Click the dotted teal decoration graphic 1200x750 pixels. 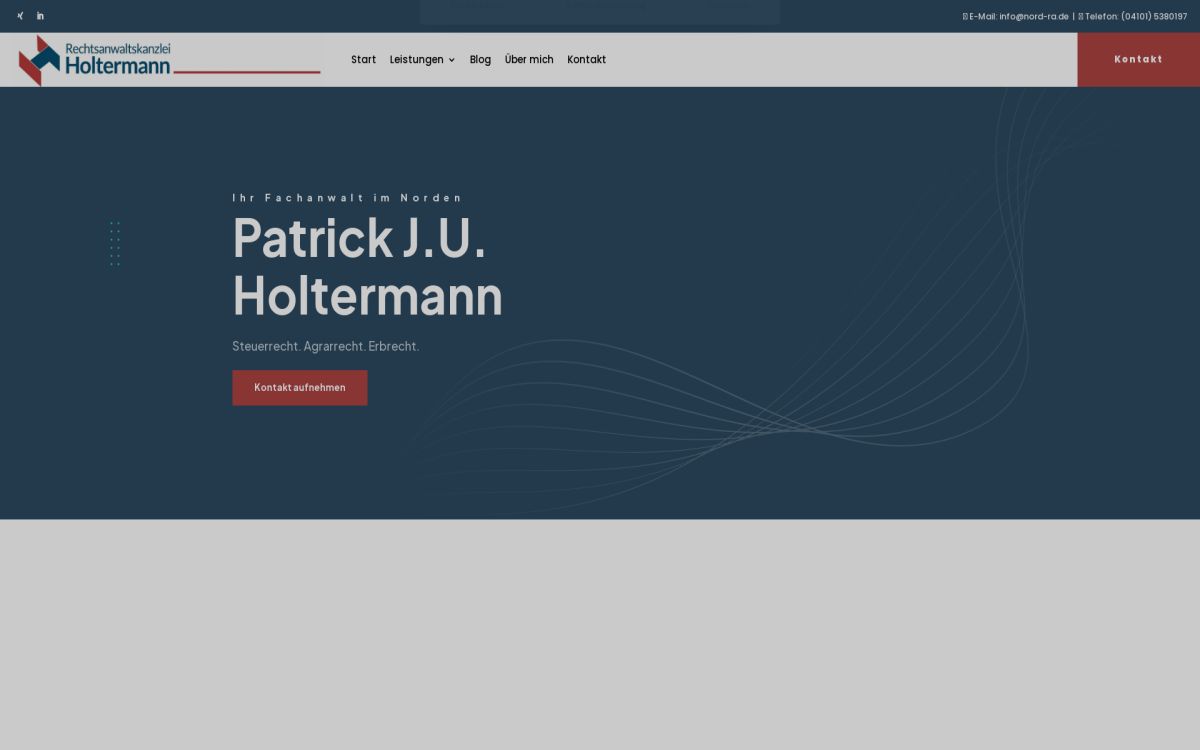[115, 243]
